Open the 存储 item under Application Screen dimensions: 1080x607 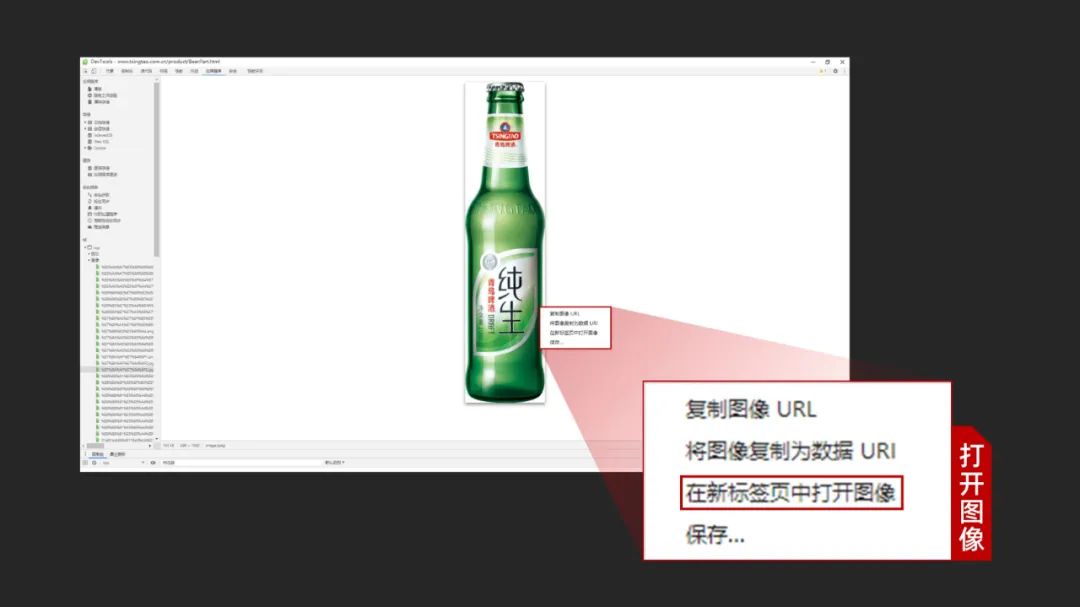coord(98,102)
